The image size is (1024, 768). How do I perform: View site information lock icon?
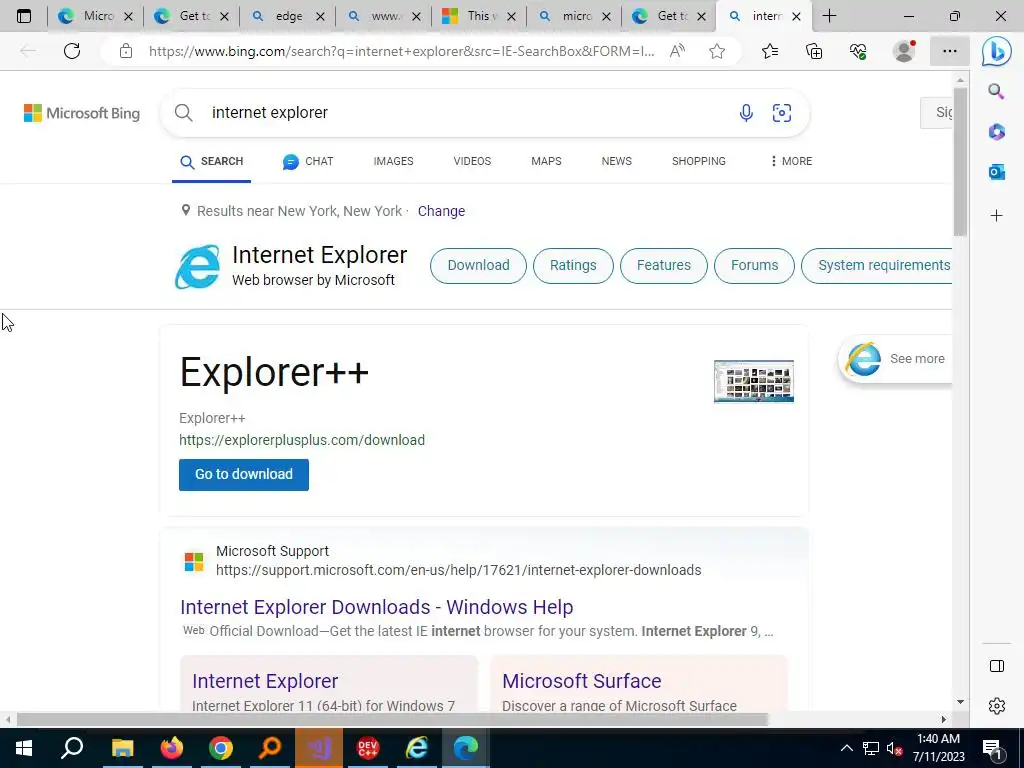(125, 51)
